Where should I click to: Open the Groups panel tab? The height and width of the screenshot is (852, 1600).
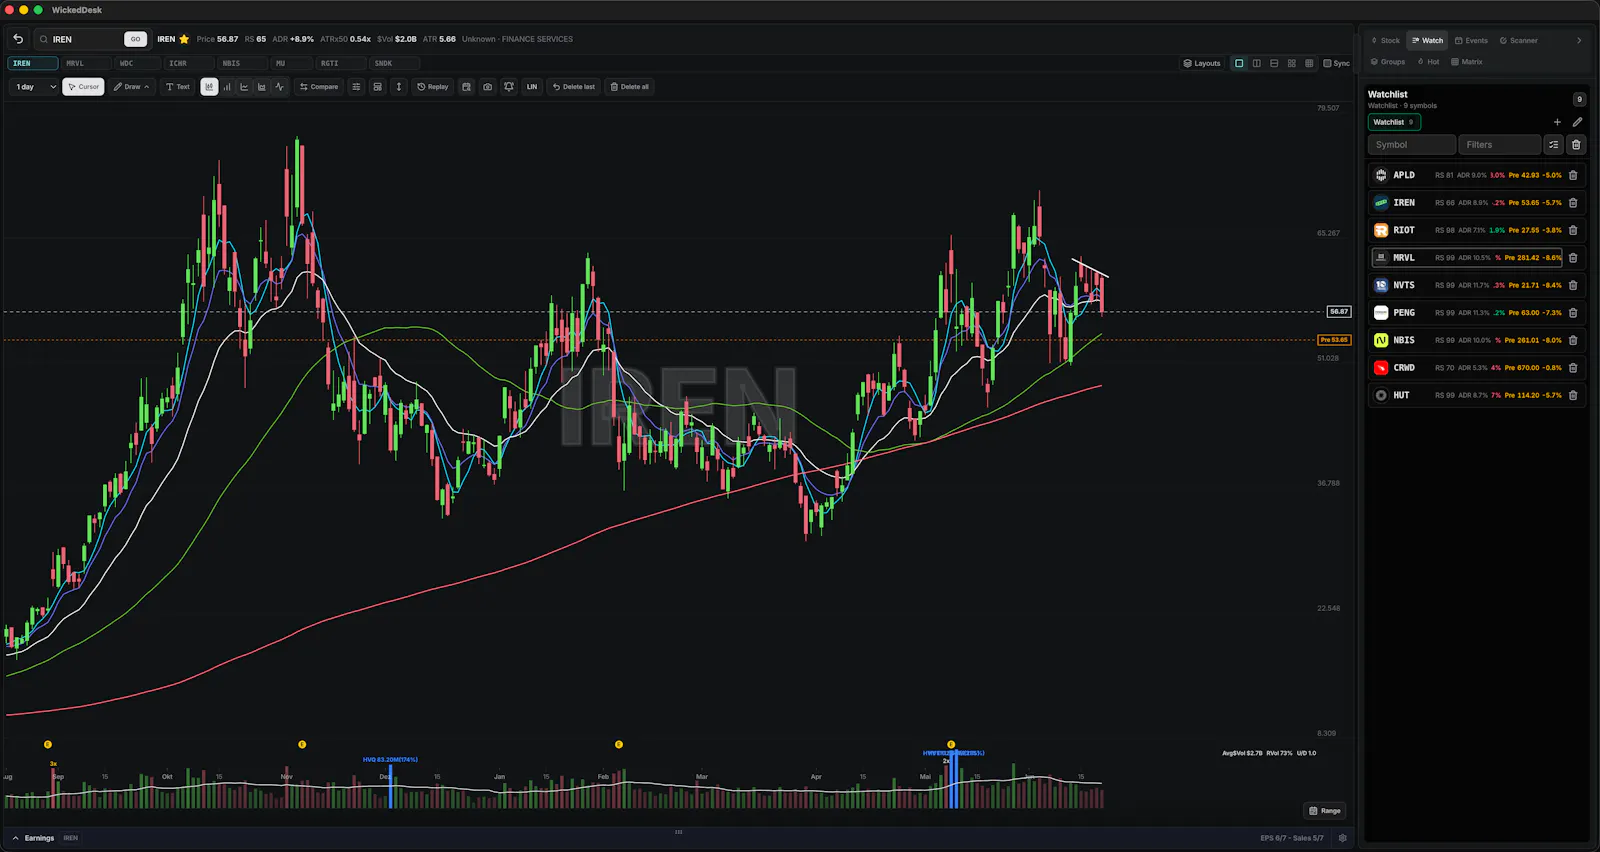click(1388, 62)
